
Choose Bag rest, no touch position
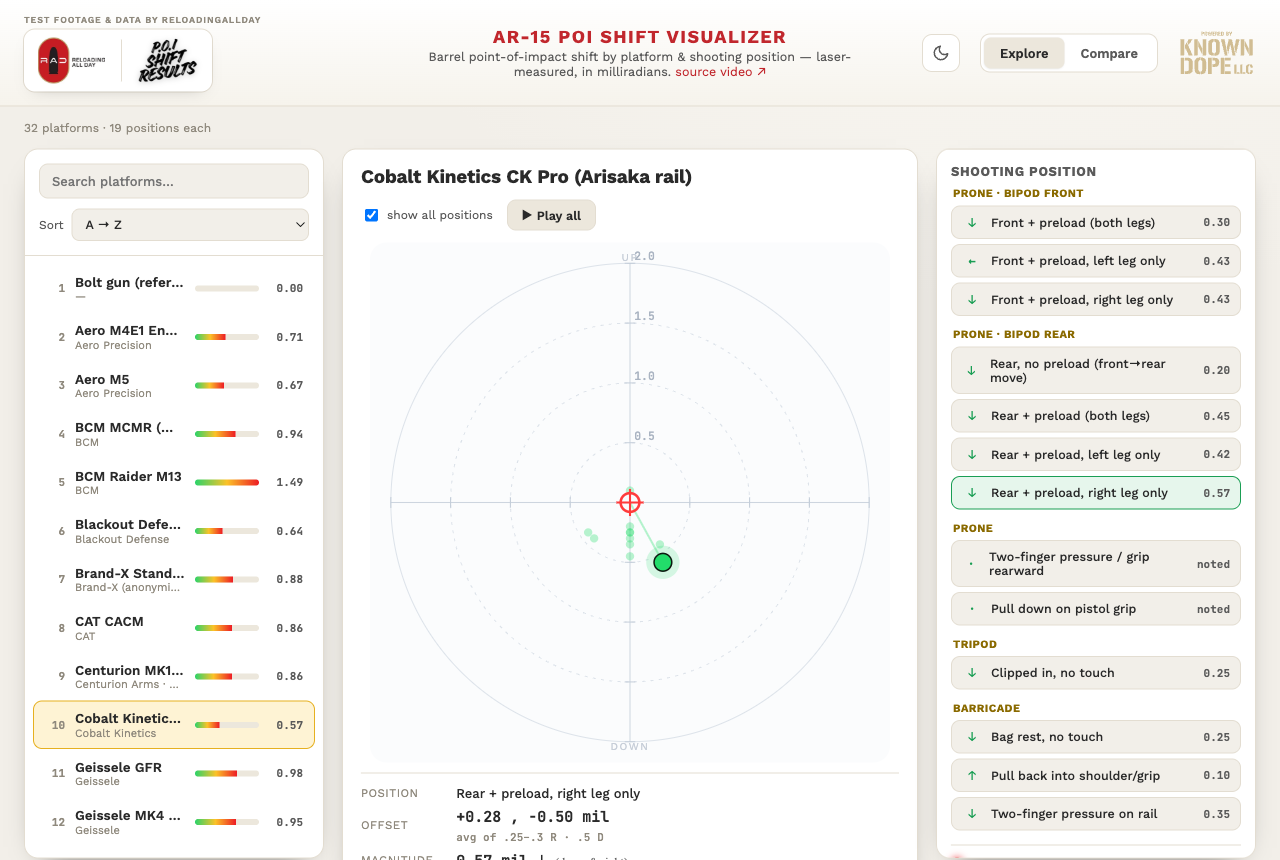tap(1096, 736)
